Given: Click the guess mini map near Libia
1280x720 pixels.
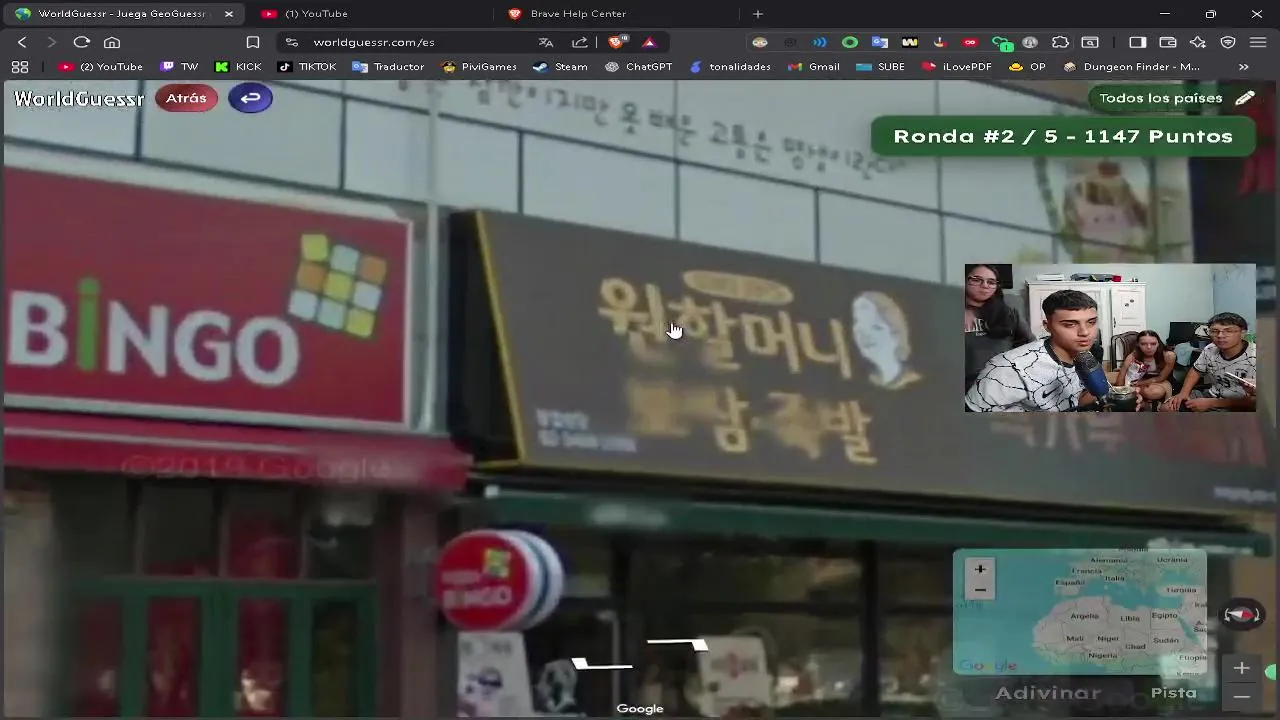Looking at the screenshot, I should (x=1129, y=618).
